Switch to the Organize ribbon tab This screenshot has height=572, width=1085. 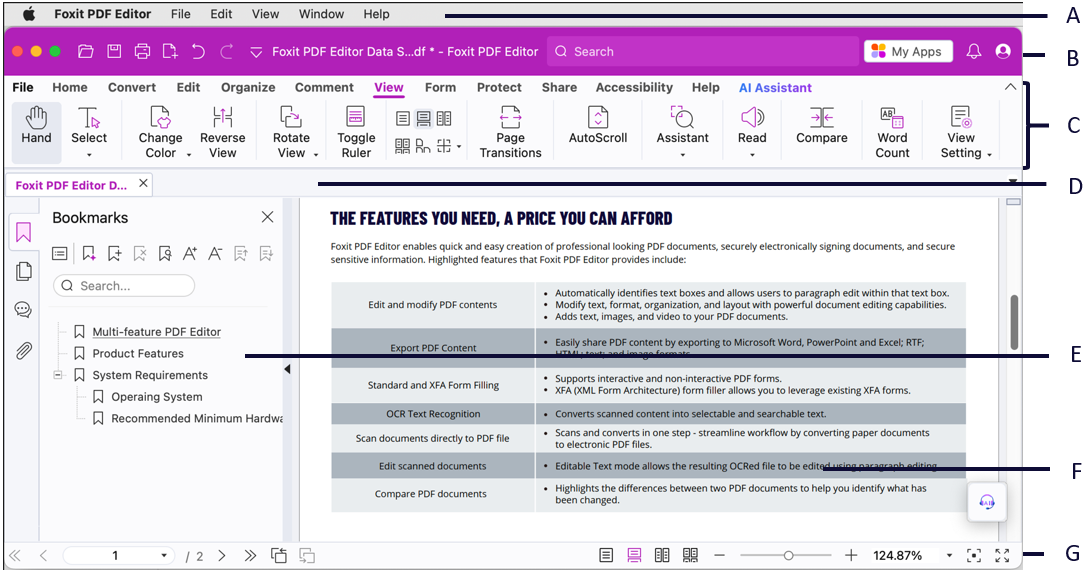tap(248, 87)
